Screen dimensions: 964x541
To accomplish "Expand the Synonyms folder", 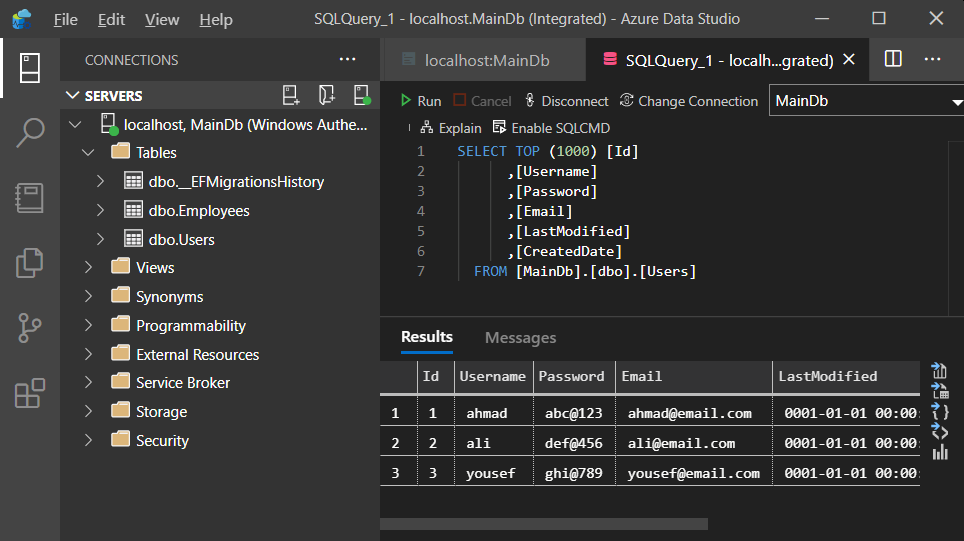I will 89,296.
